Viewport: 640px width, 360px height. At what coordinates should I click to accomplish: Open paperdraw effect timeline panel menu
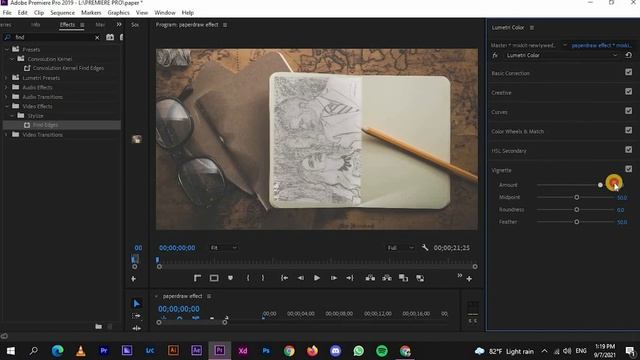tap(209, 296)
